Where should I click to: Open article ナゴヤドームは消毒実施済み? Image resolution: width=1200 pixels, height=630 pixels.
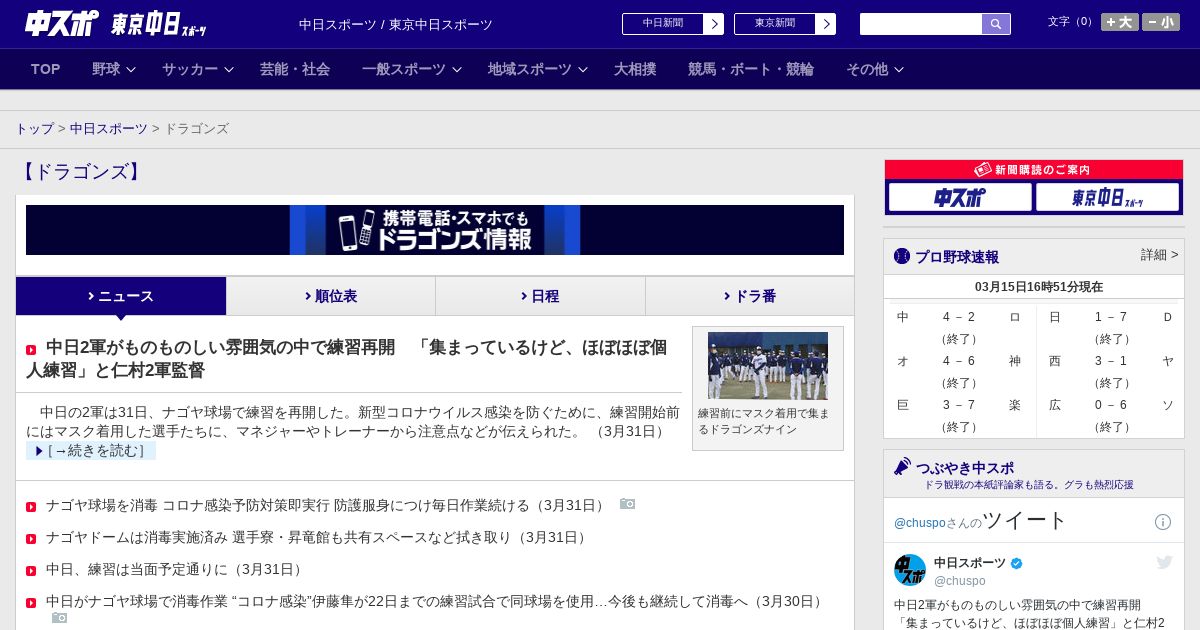pos(318,538)
